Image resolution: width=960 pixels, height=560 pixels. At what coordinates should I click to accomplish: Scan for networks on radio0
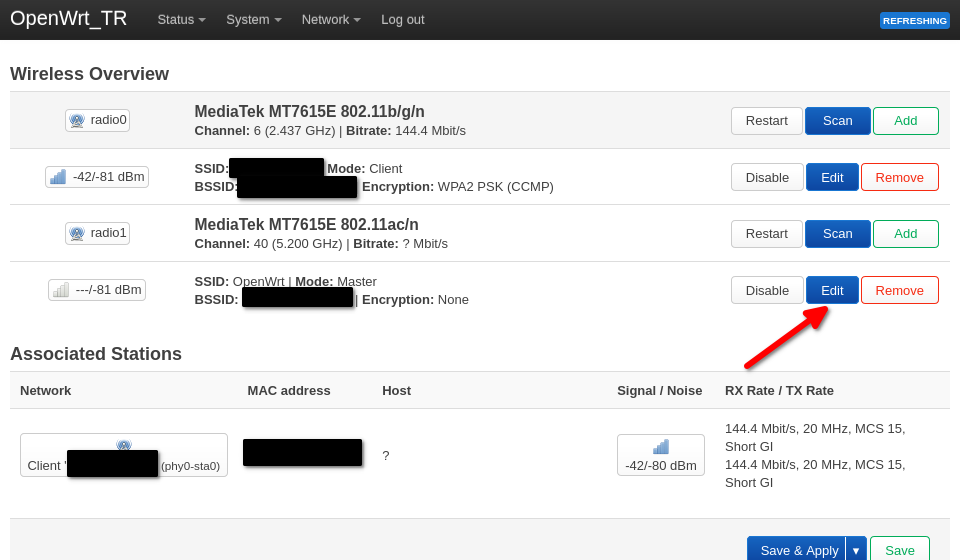[838, 121]
